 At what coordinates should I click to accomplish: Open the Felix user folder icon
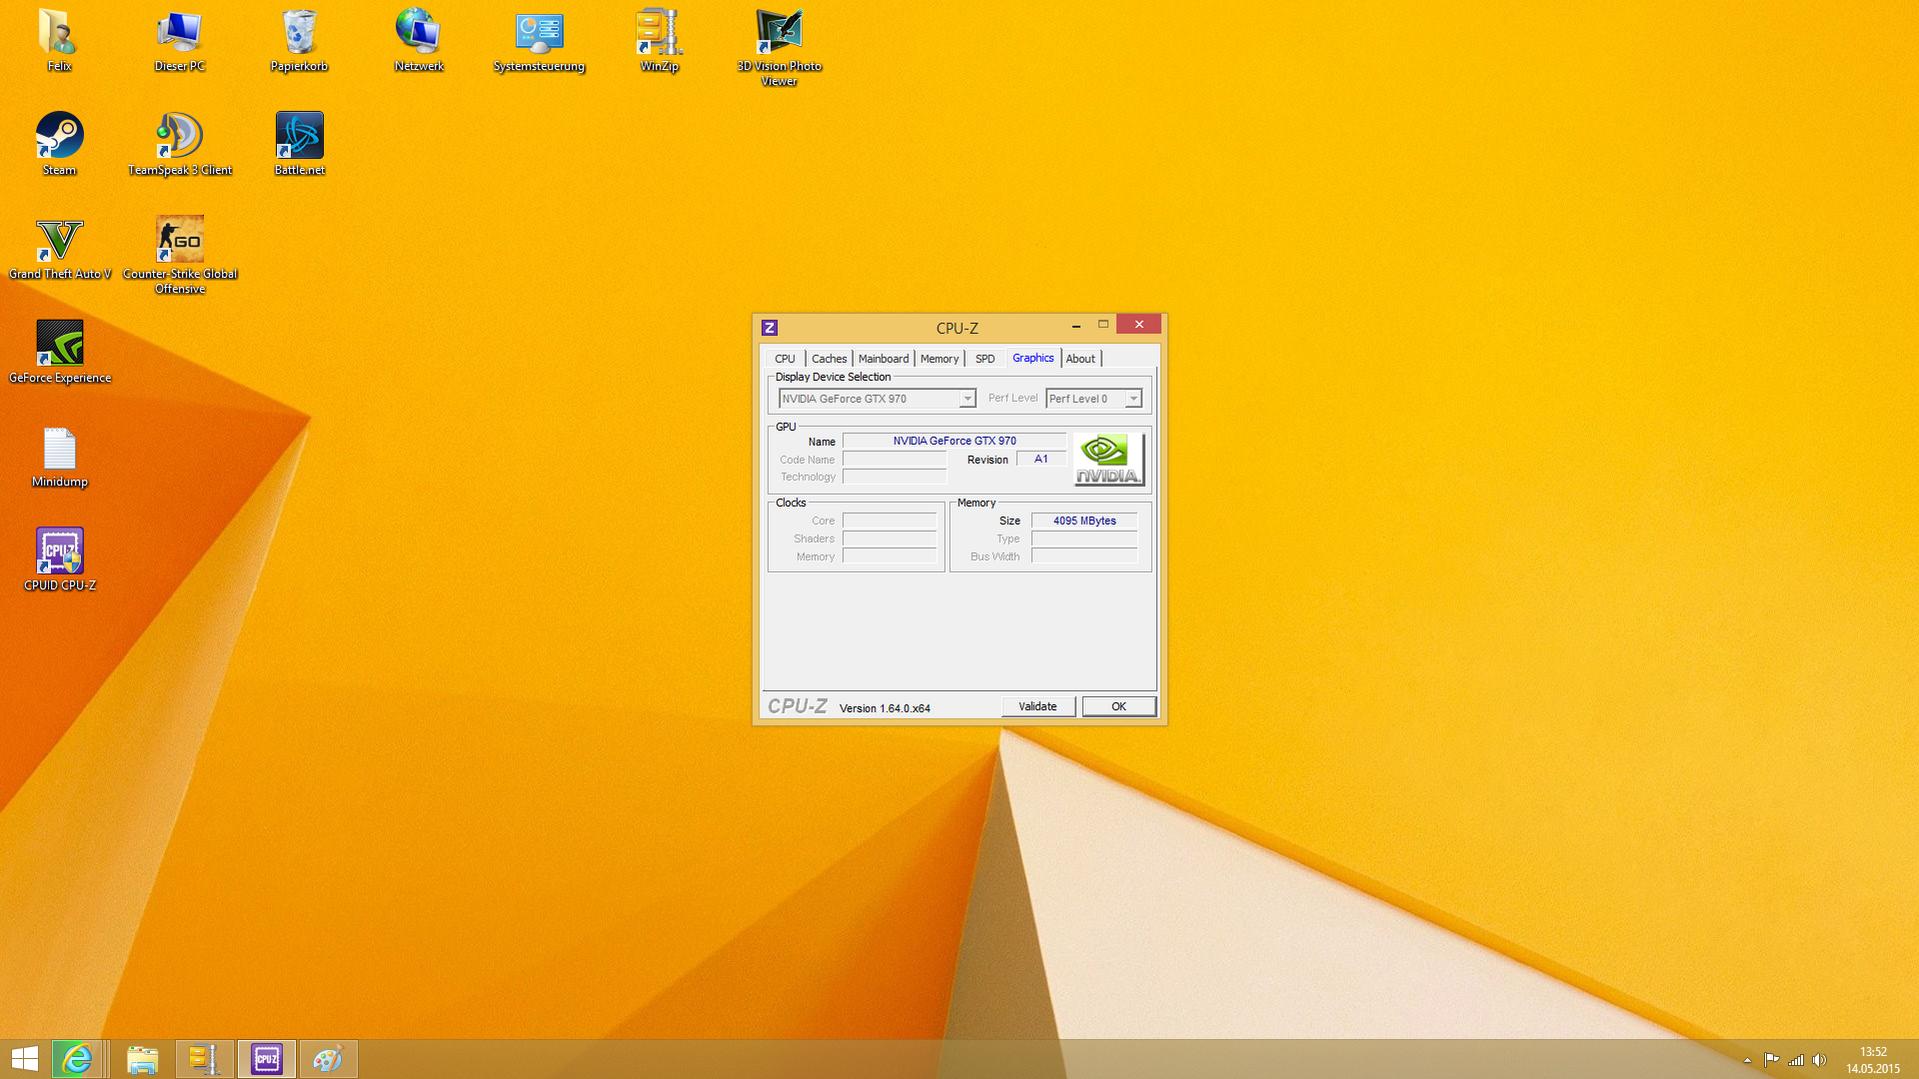(x=59, y=41)
